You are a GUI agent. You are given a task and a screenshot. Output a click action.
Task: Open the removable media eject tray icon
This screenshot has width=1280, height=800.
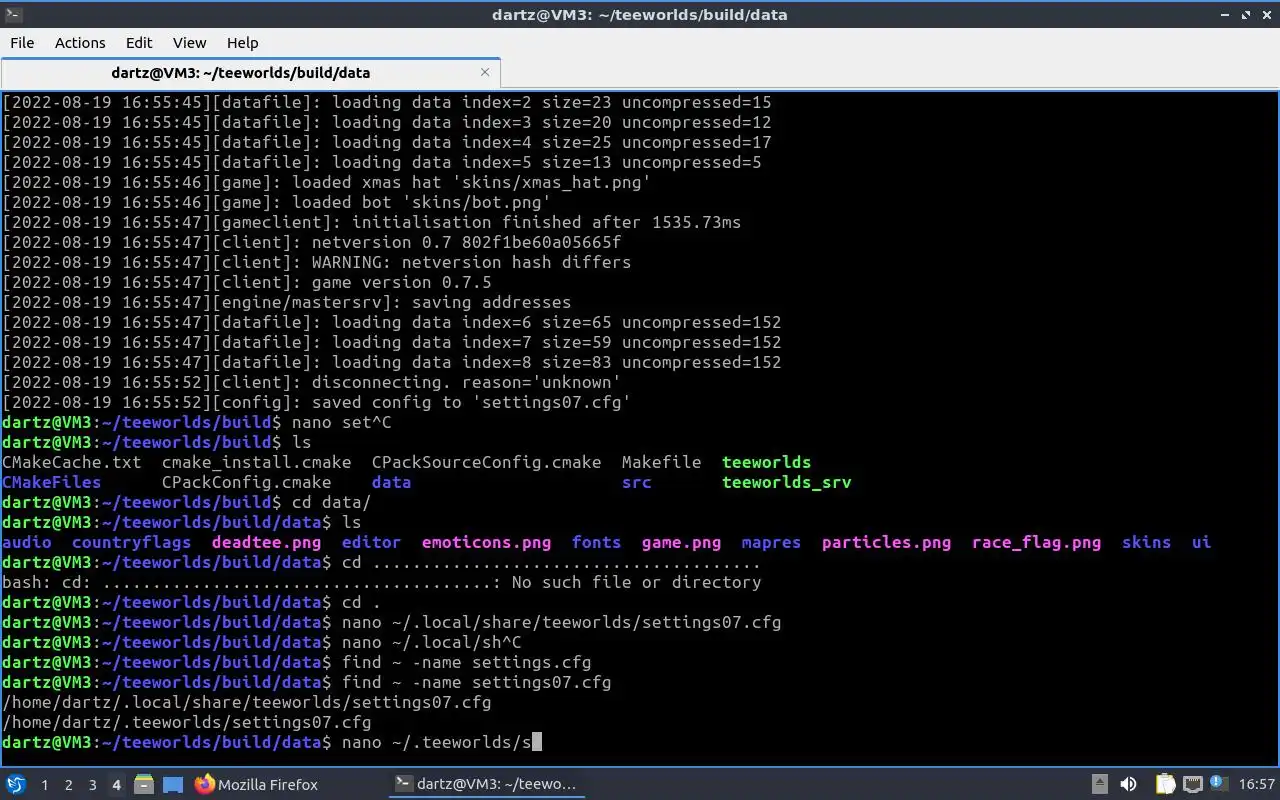click(1099, 784)
